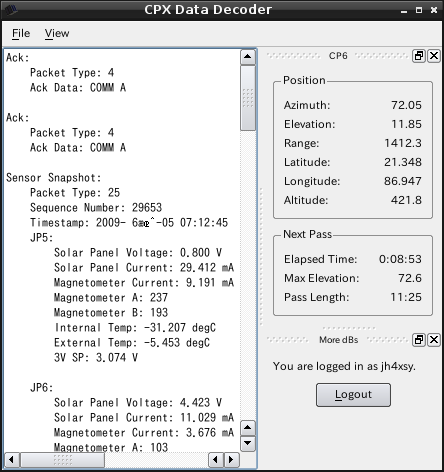This screenshot has width=444, height=472.
Task: Click the vertical scrollbar thumb
Action: tap(248, 98)
